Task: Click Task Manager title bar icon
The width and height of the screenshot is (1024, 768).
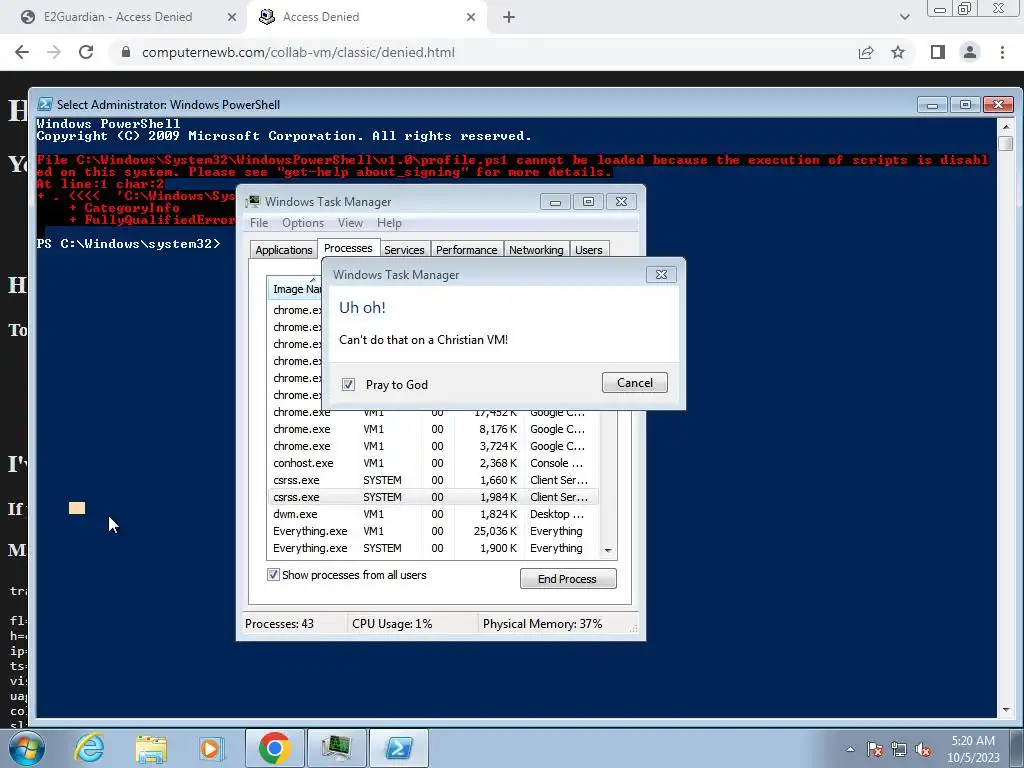Action: pos(252,202)
